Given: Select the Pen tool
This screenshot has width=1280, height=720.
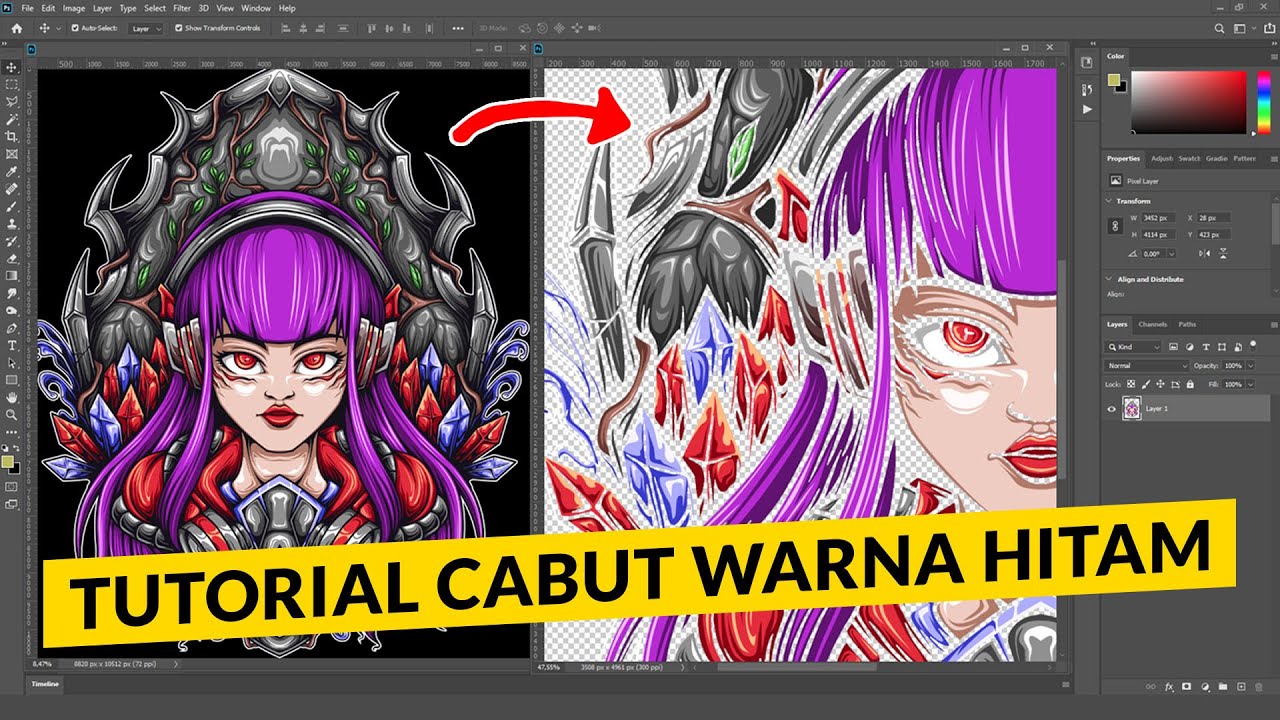Looking at the screenshot, I should tap(12, 328).
